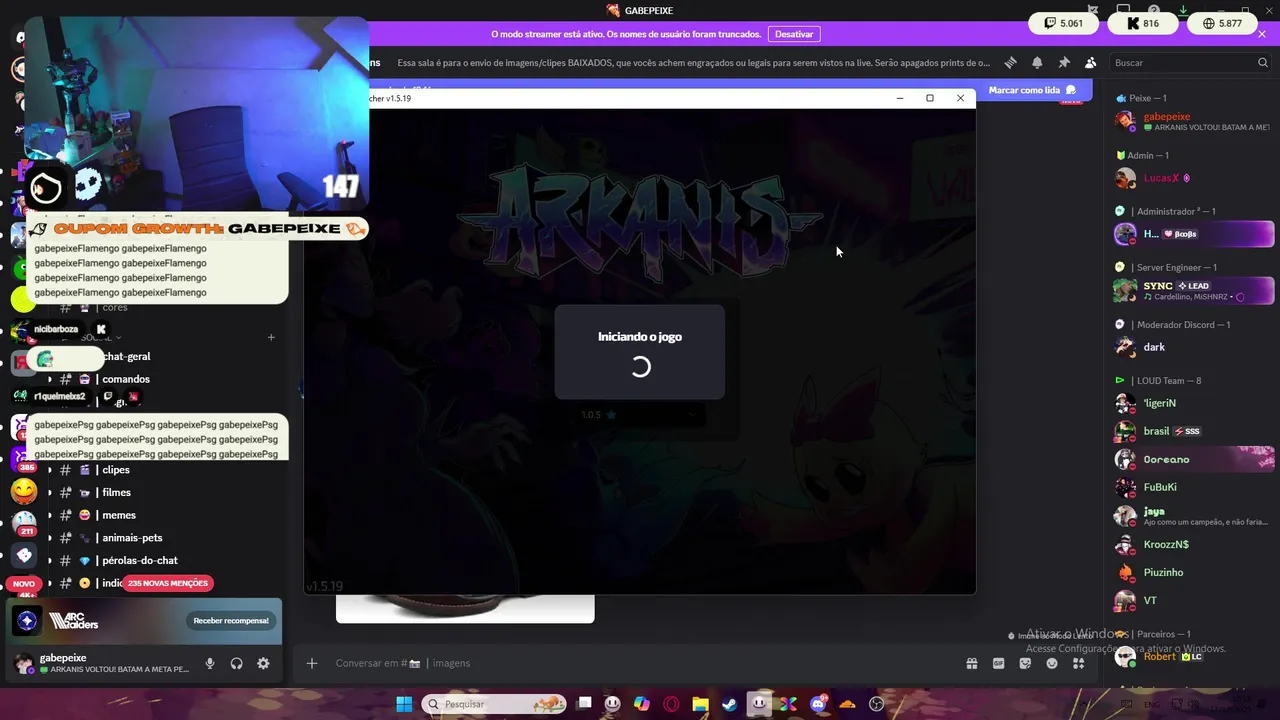Select member dark in the member list
1280x720 pixels.
[x=1193, y=347]
